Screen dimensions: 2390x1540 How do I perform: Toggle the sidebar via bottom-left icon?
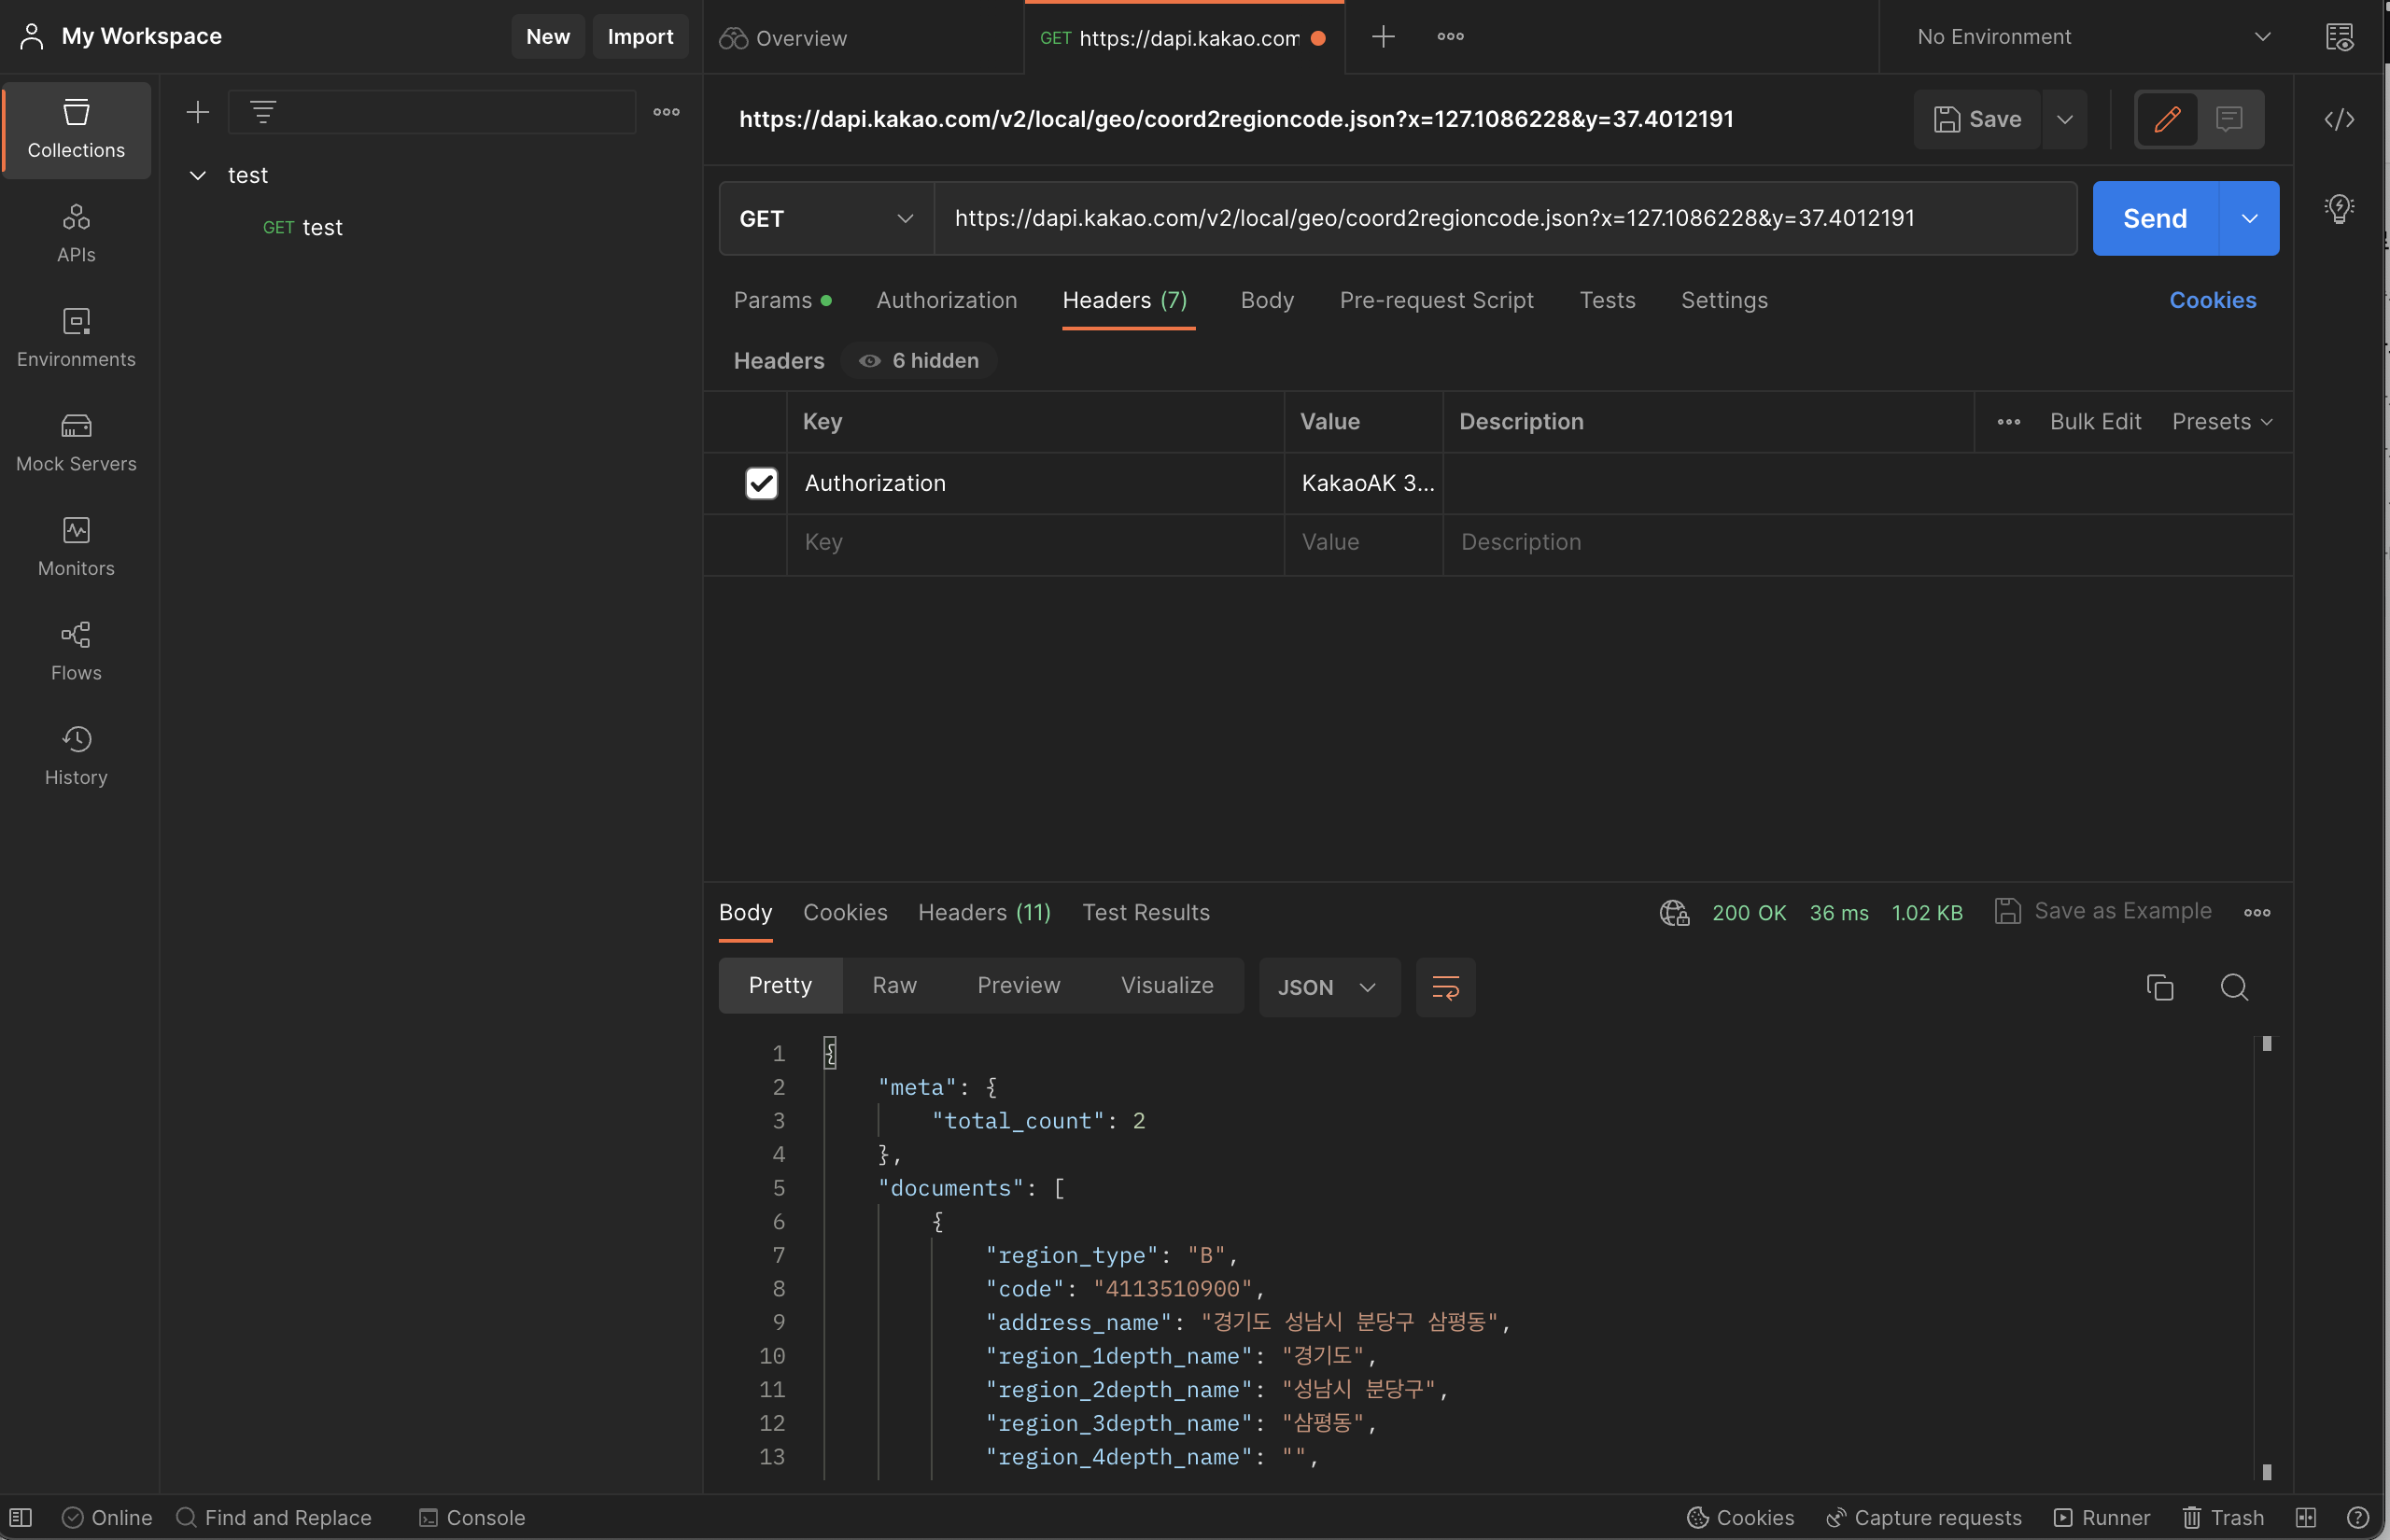pyautogui.click(x=21, y=1517)
